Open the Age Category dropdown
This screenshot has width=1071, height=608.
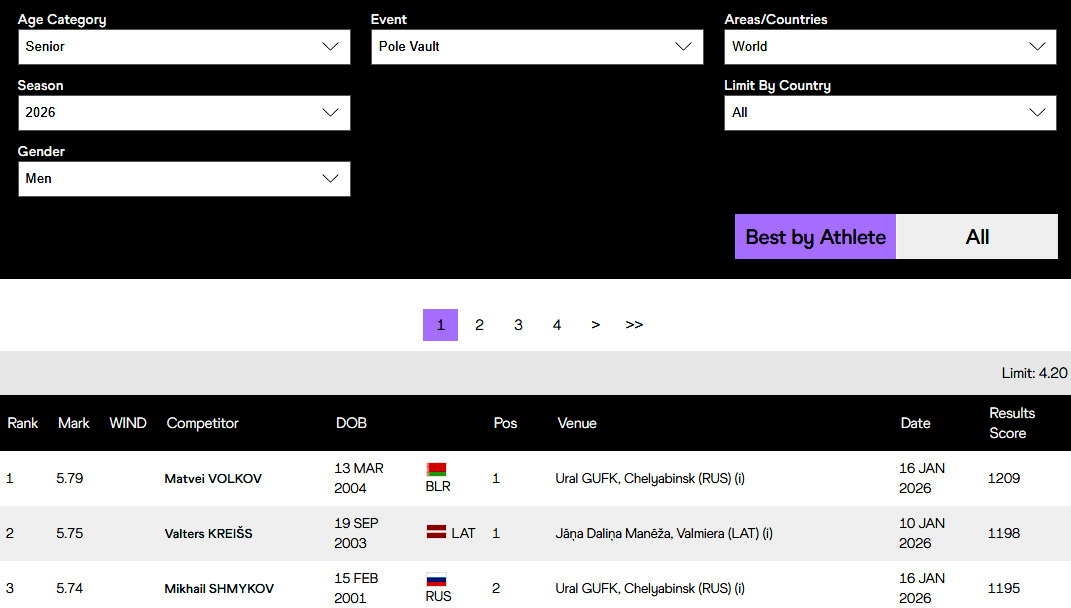(184, 47)
